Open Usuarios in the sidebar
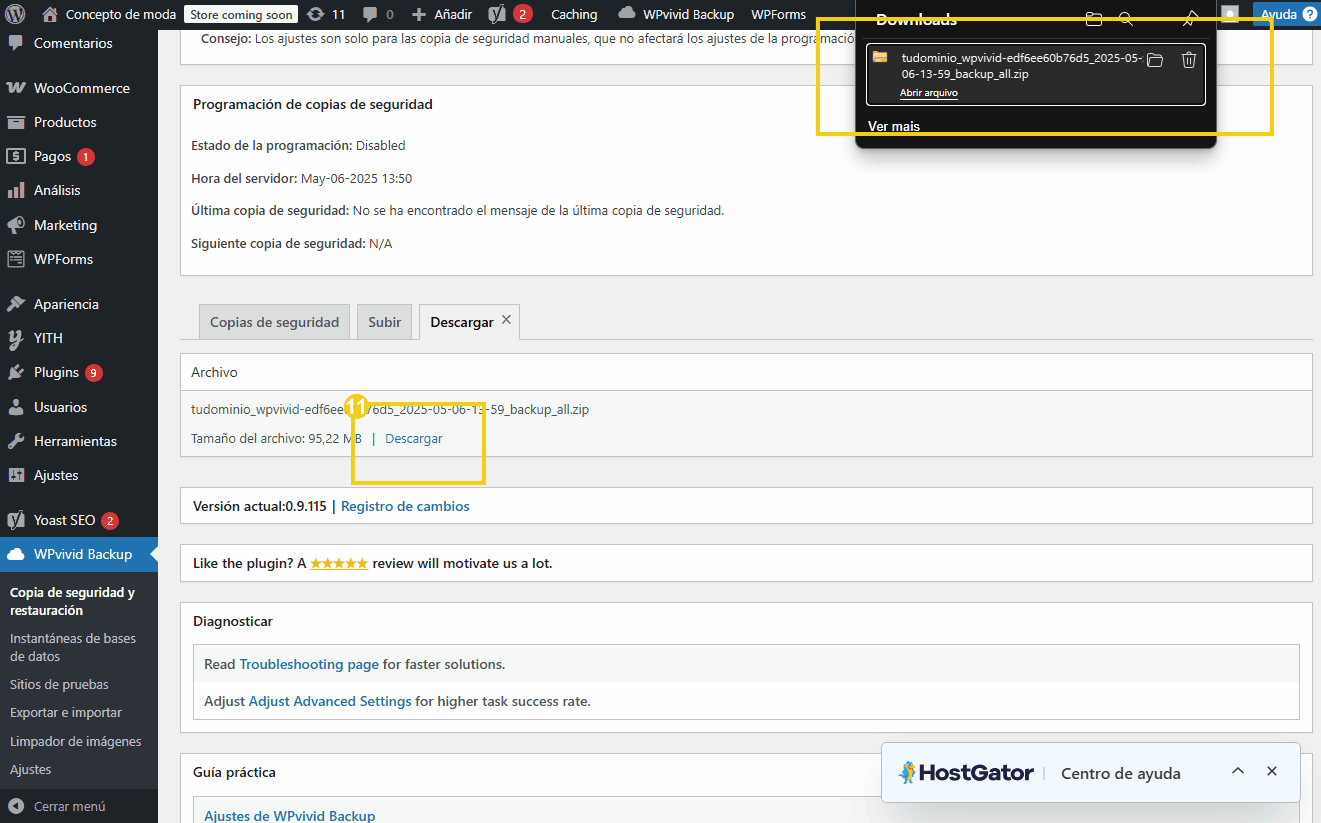The height and width of the screenshot is (823, 1321). coord(79,407)
